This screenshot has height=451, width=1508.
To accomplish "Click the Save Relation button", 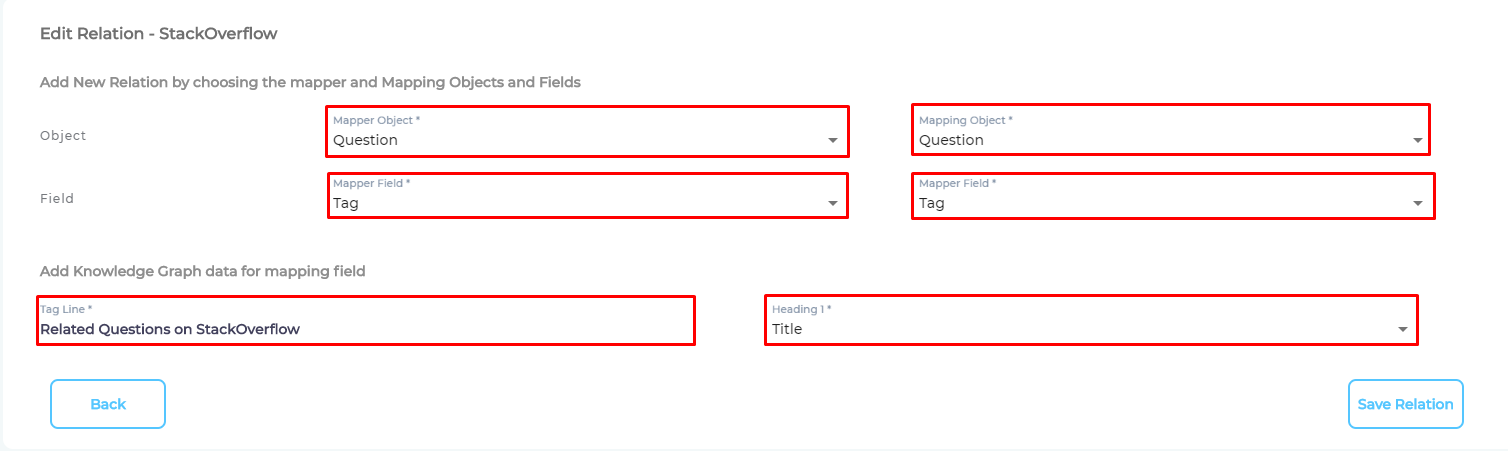I will [1405, 404].
